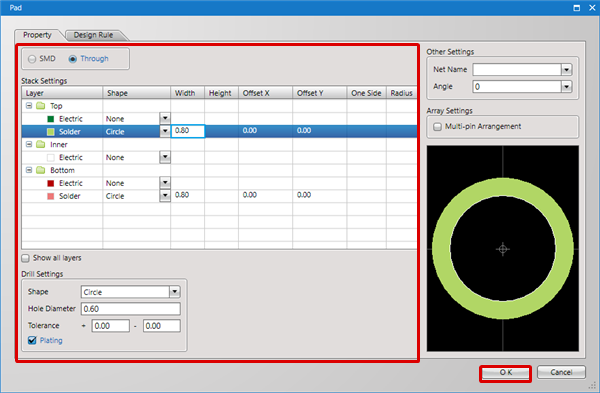The width and height of the screenshot is (600, 393).
Task: Click the Layer column header
Action: [x=62, y=93]
